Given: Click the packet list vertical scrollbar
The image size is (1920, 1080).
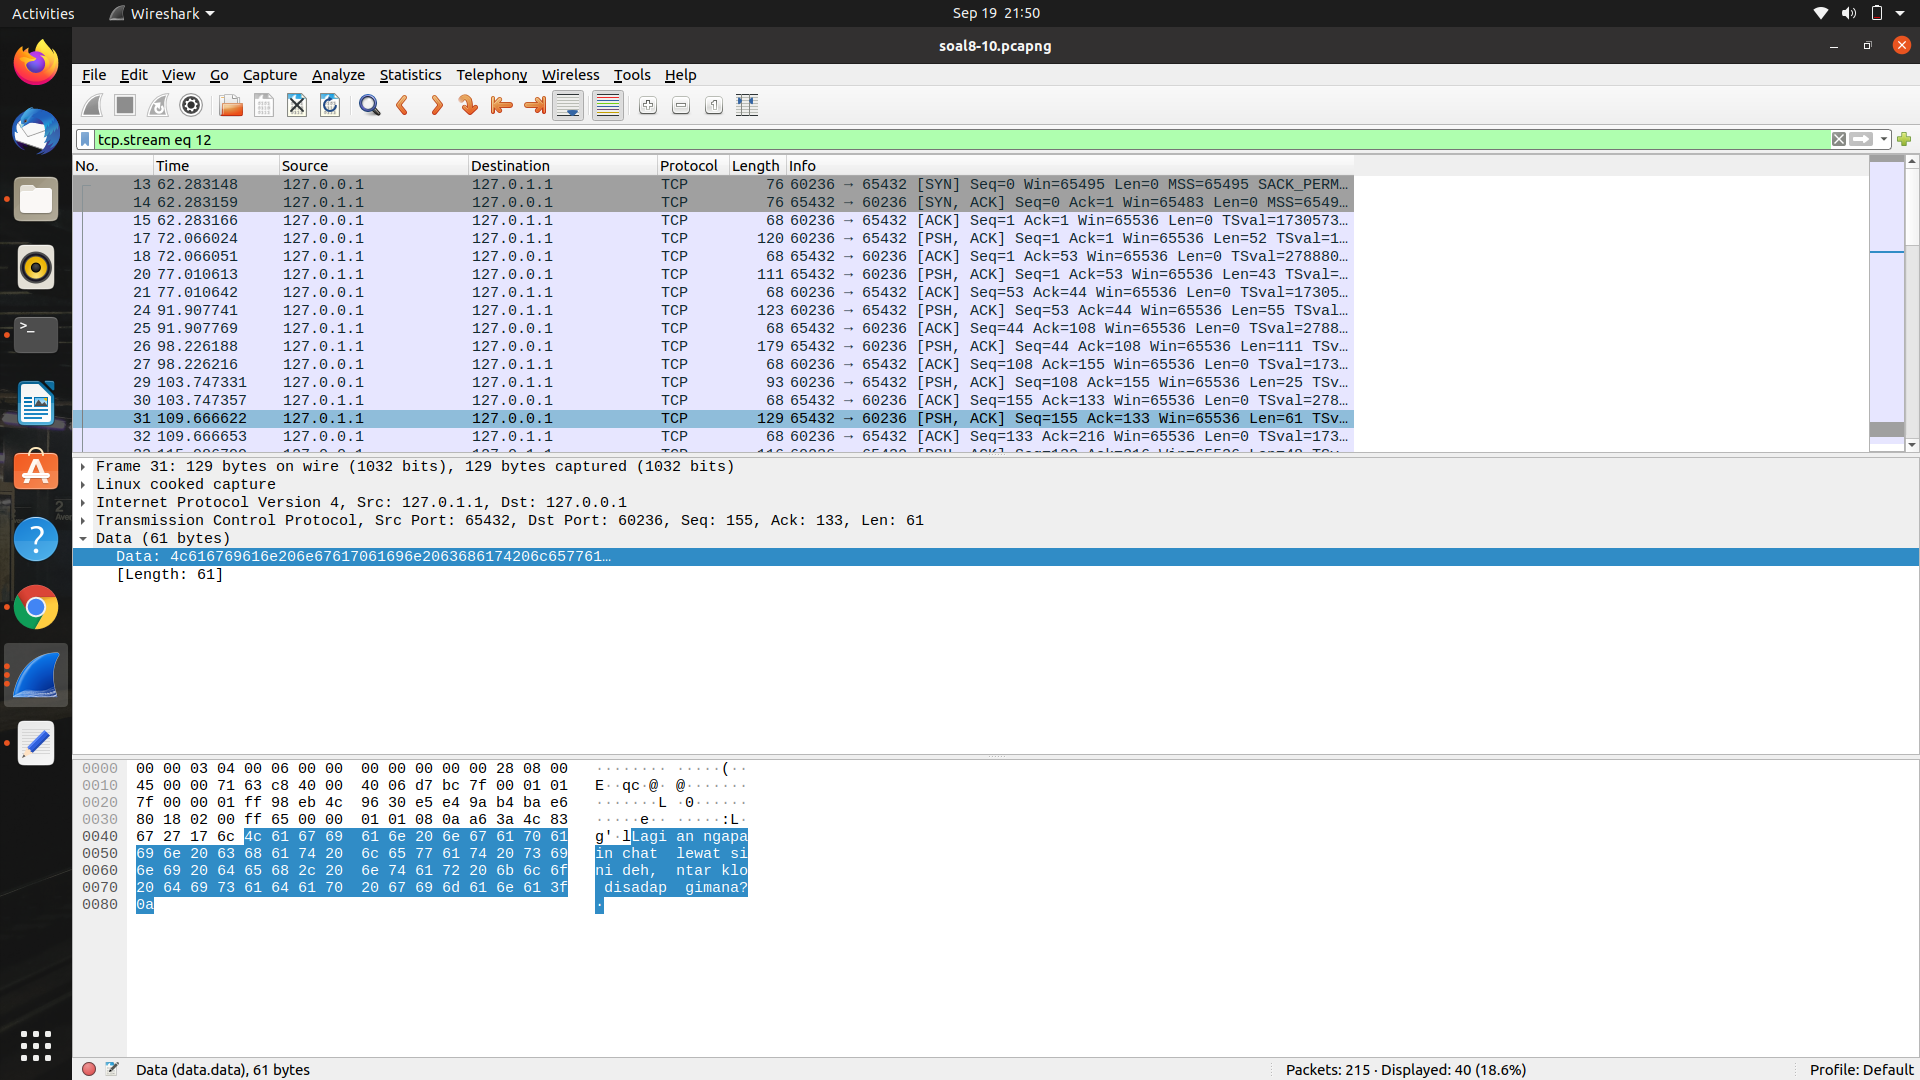Looking at the screenshot, I should tap(1912, 300).
